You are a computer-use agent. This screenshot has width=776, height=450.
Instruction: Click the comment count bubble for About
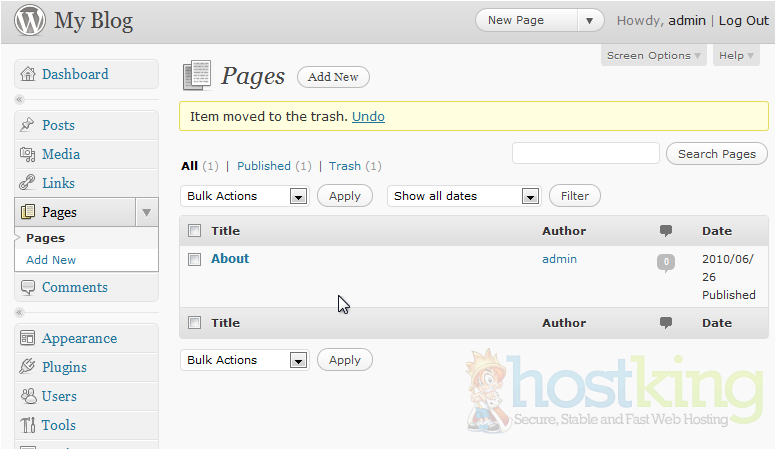point(666,263)
